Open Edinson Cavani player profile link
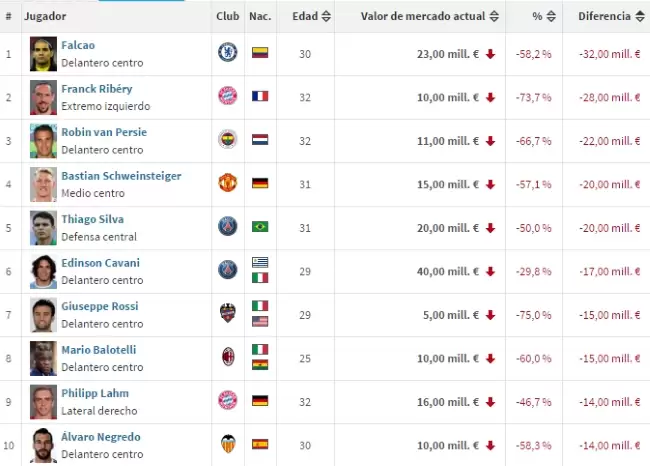 [100, 263]
